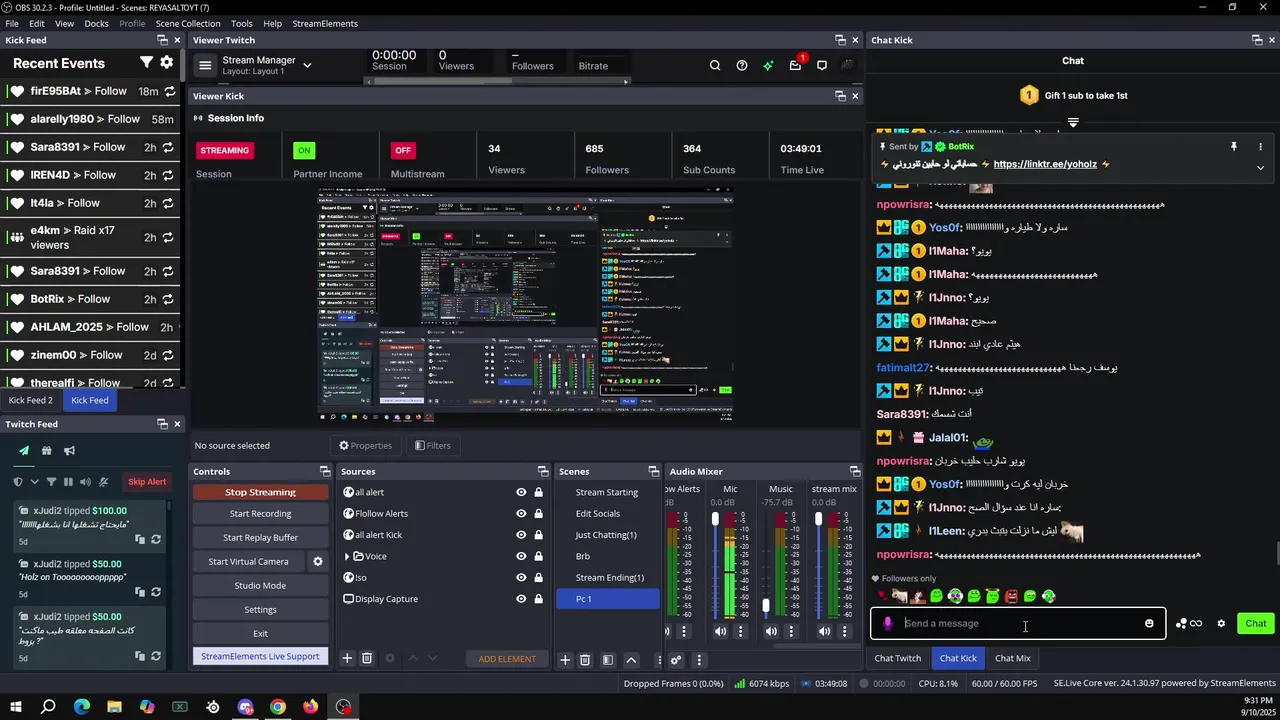Open Stream Manager hamburger menu in Viewer Twitch
Screen dimensions: 1280x720
point(205,65)
